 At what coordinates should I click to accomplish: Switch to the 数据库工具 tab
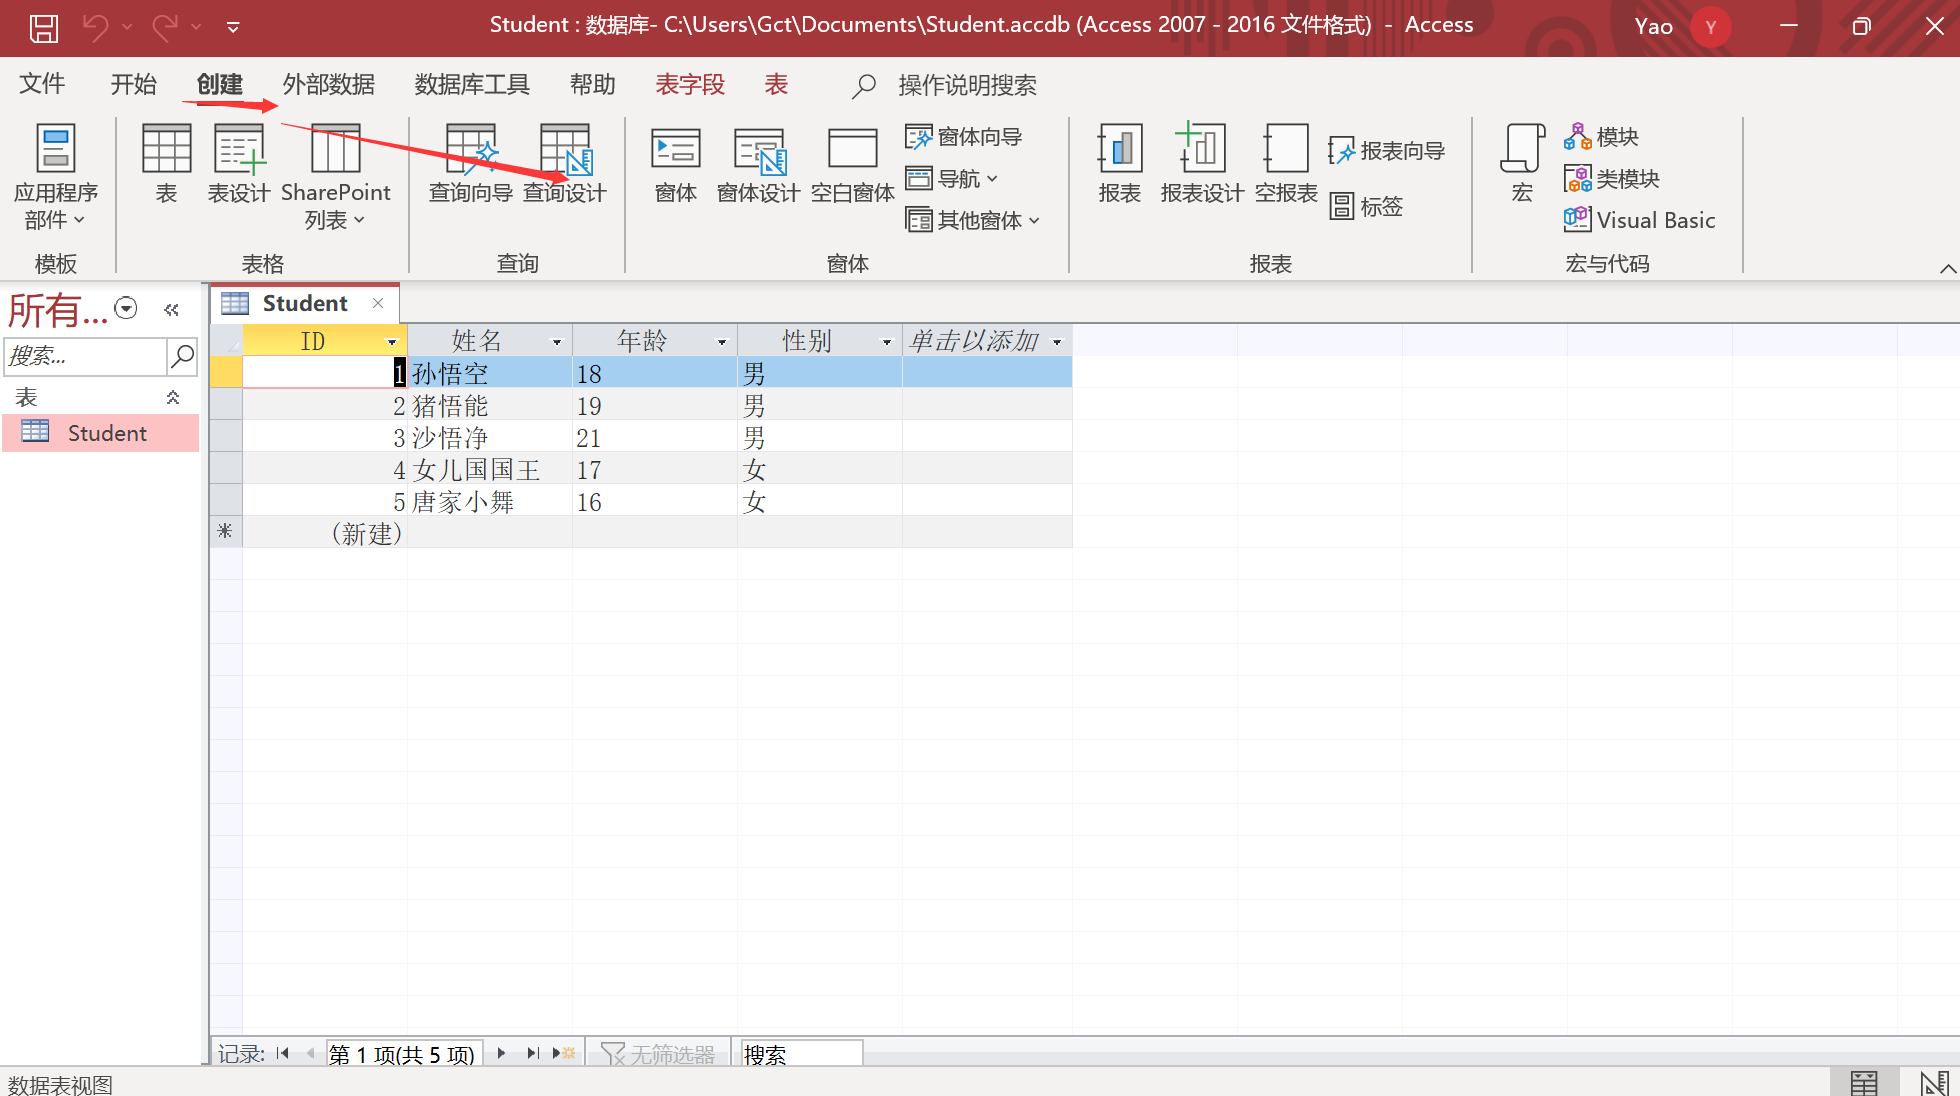click(x=472, y=85)
